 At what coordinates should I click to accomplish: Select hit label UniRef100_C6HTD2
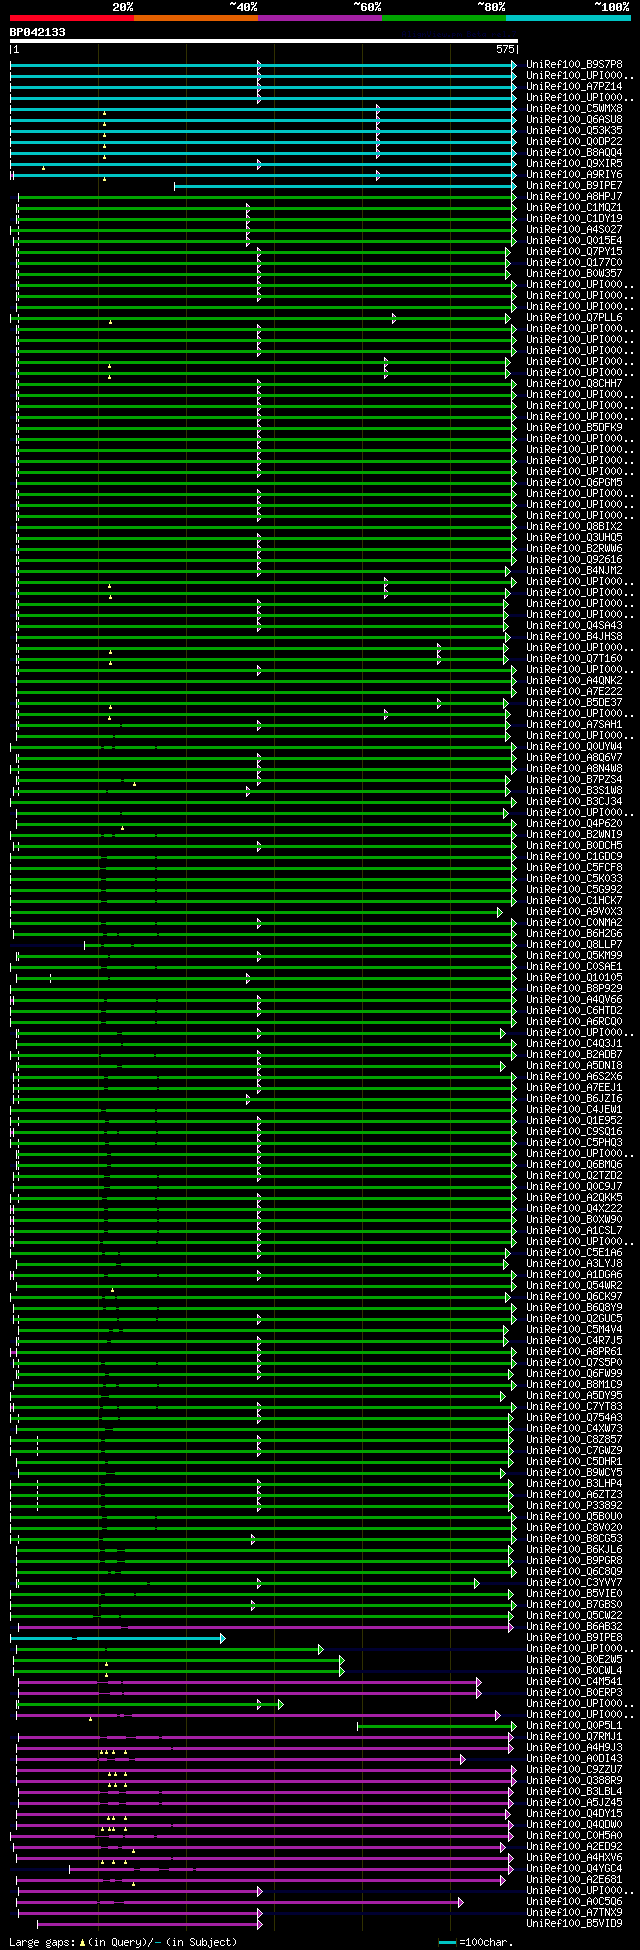(574, 1011)
